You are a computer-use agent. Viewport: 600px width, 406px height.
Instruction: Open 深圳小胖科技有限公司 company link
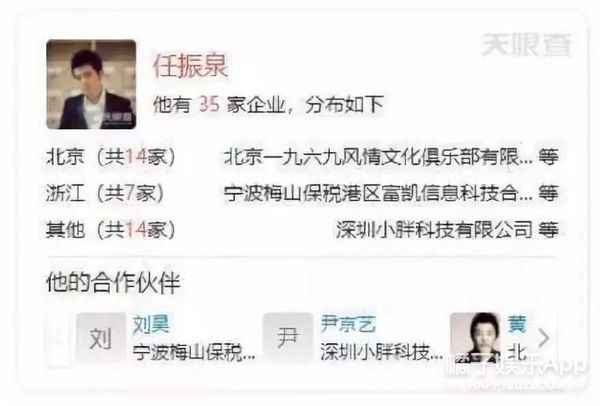(x=434, y=230)
